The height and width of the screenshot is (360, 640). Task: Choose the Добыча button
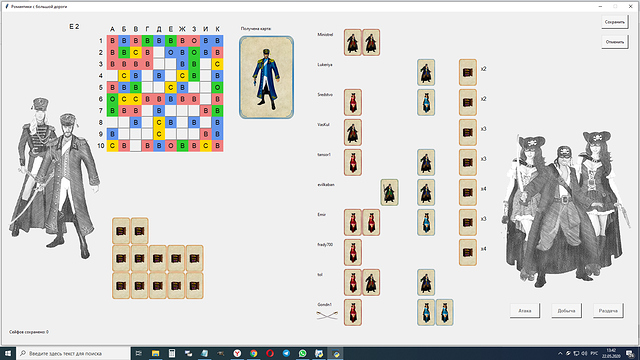point(567,311)
